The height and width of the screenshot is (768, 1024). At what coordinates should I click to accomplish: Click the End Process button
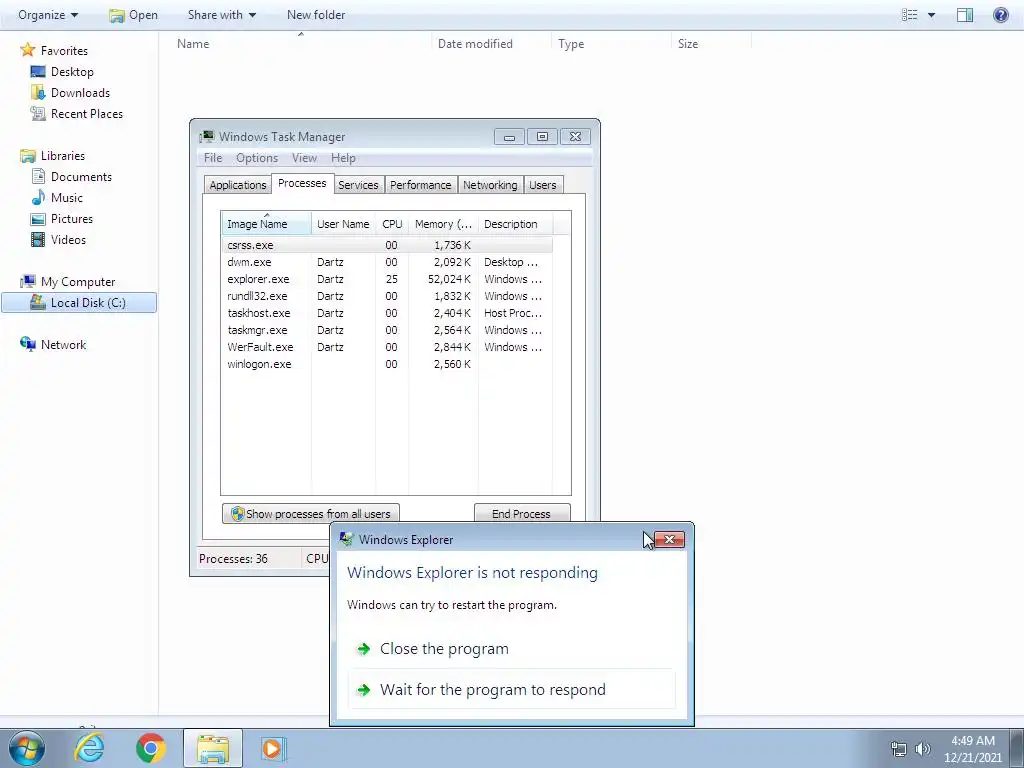click(x=522, y=513)
